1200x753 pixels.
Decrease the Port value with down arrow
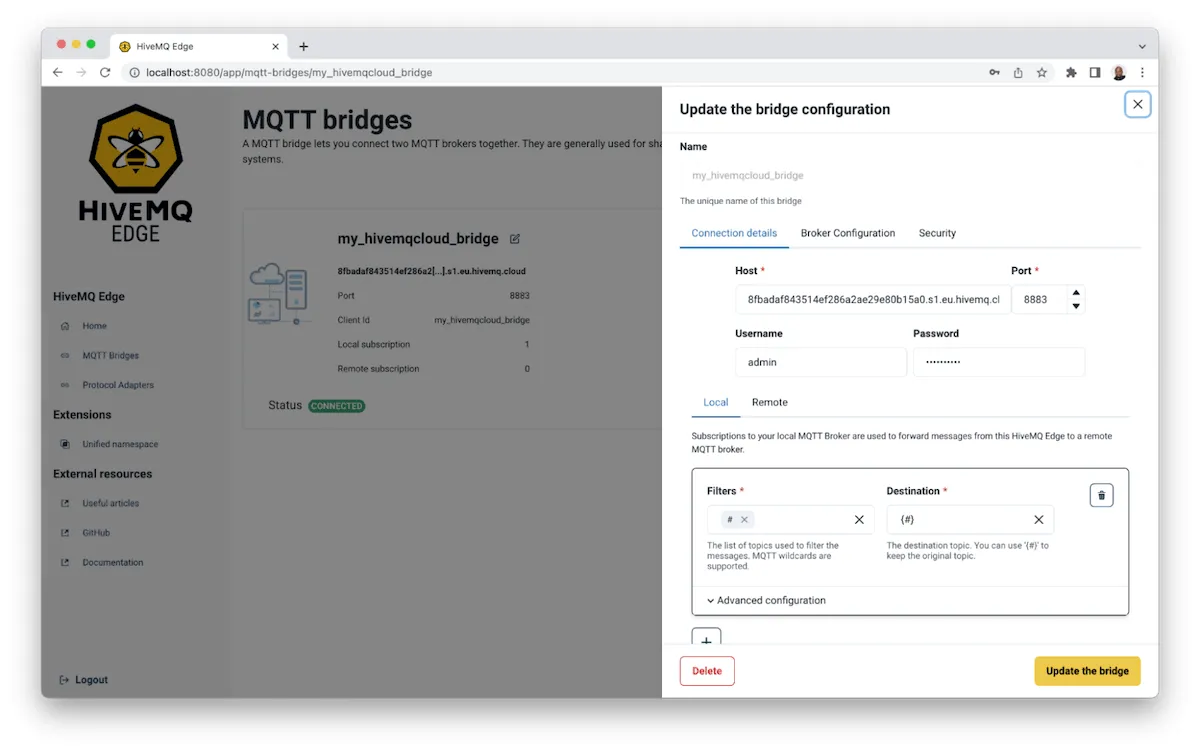pyautogui.click(x=1076, y=306)
